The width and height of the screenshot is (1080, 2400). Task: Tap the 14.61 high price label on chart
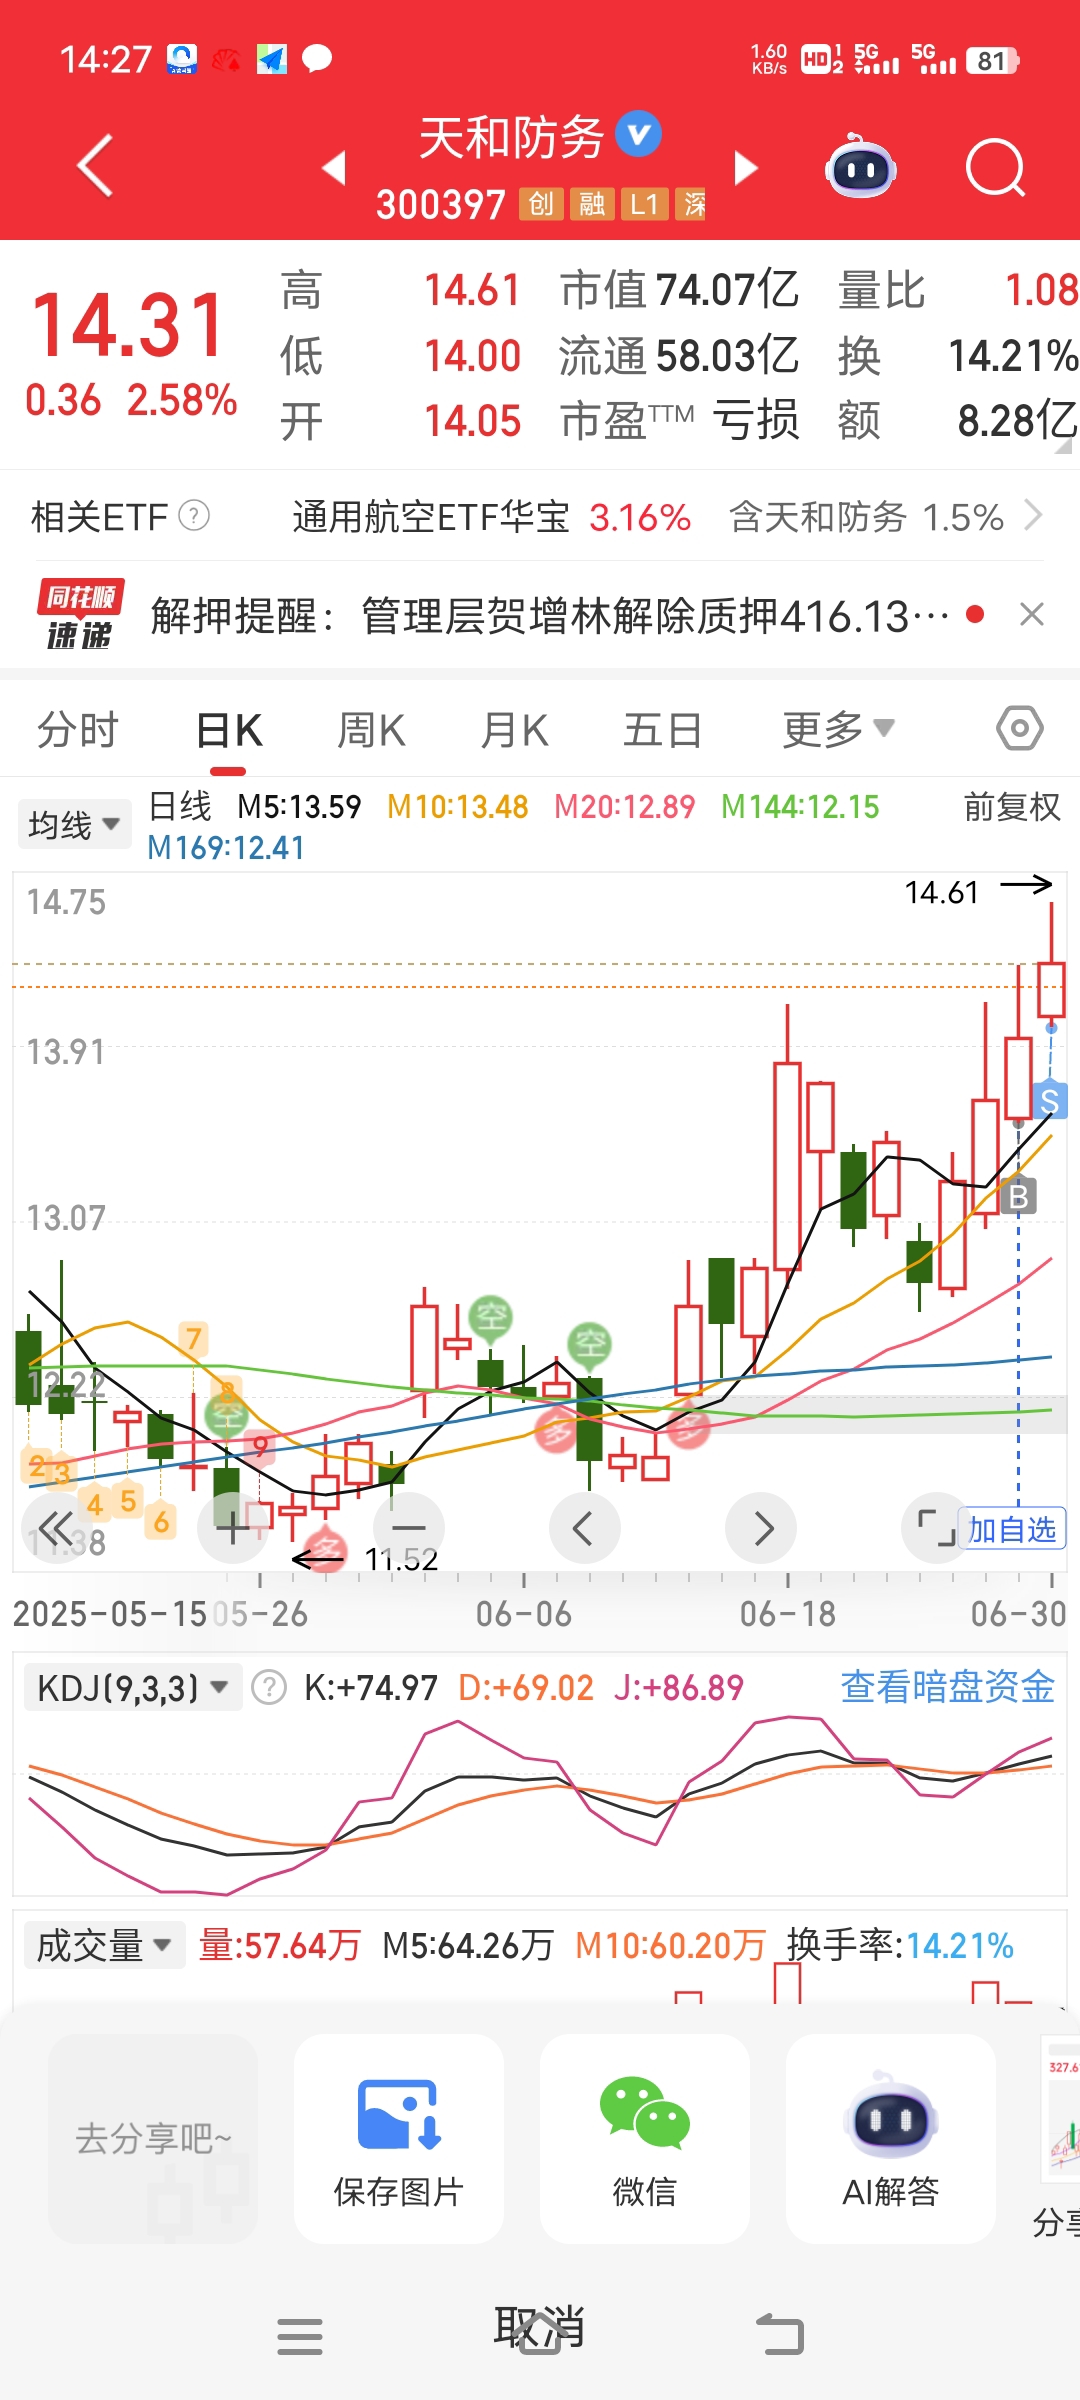(941, 892)
